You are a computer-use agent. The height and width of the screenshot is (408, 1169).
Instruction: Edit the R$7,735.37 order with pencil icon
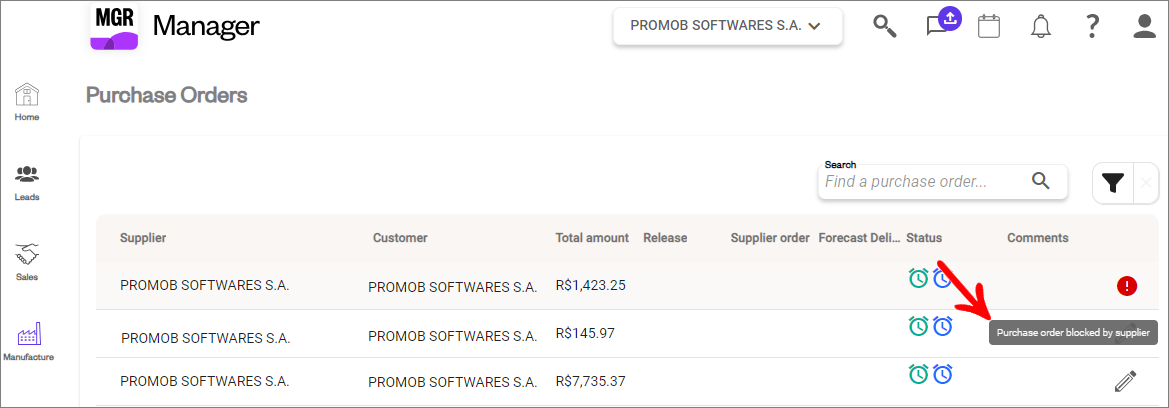(x=1125, y=381)
